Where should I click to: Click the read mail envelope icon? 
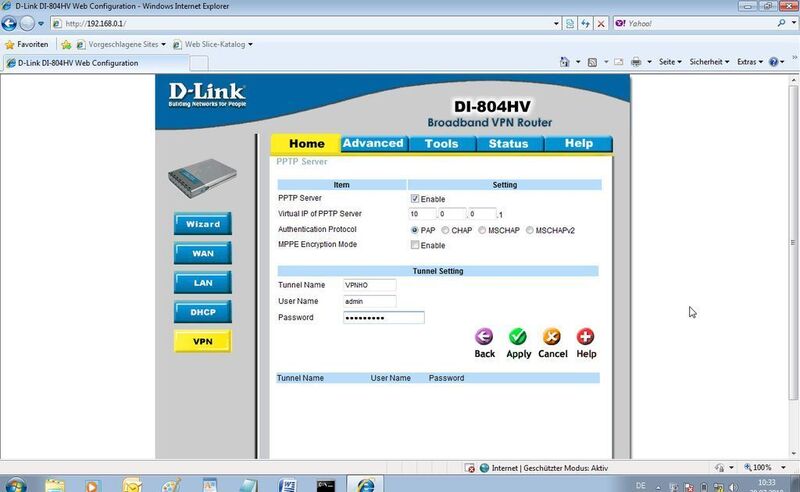click(618, 62)
